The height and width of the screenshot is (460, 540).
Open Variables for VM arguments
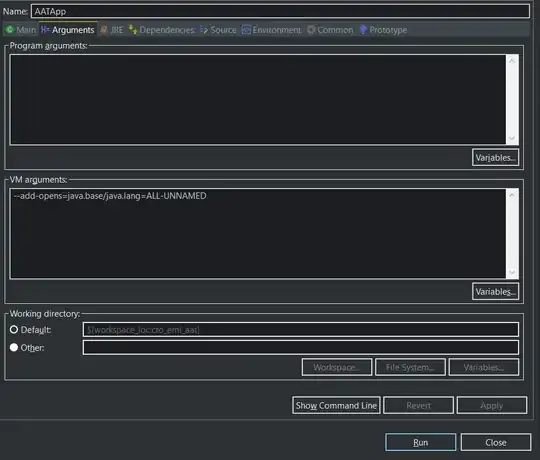coord(496,292)
